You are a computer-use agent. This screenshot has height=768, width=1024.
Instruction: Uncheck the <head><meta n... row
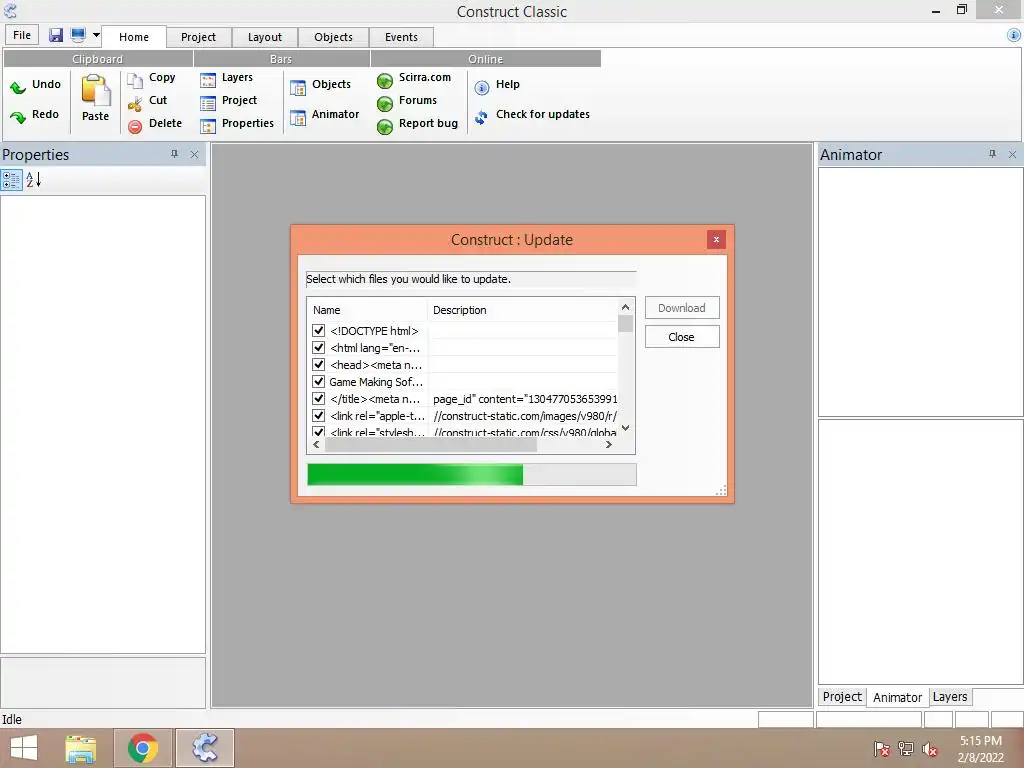click(319, 364)
